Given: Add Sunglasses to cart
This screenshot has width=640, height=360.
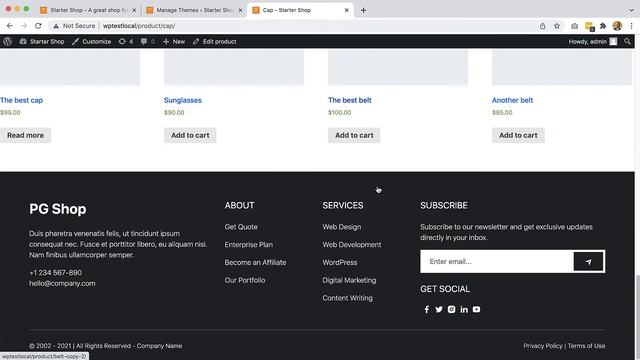Looking at the screenshot, I should coord(190,135).
